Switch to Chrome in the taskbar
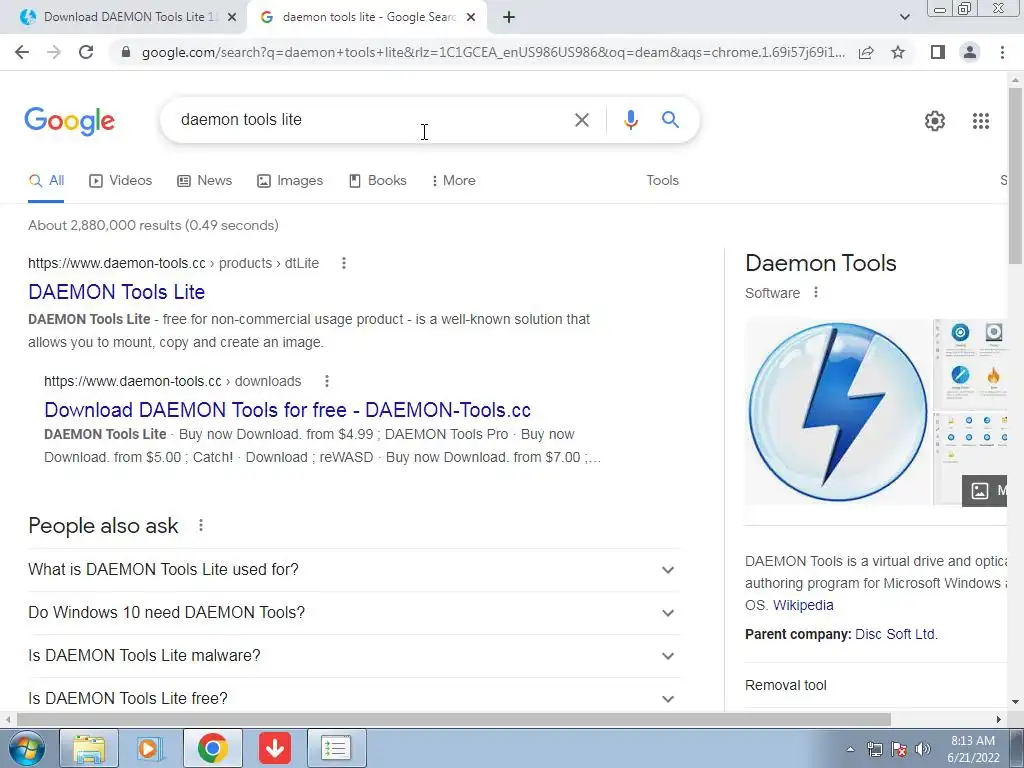Screen dimensions: 1024x768 [212, 748]
